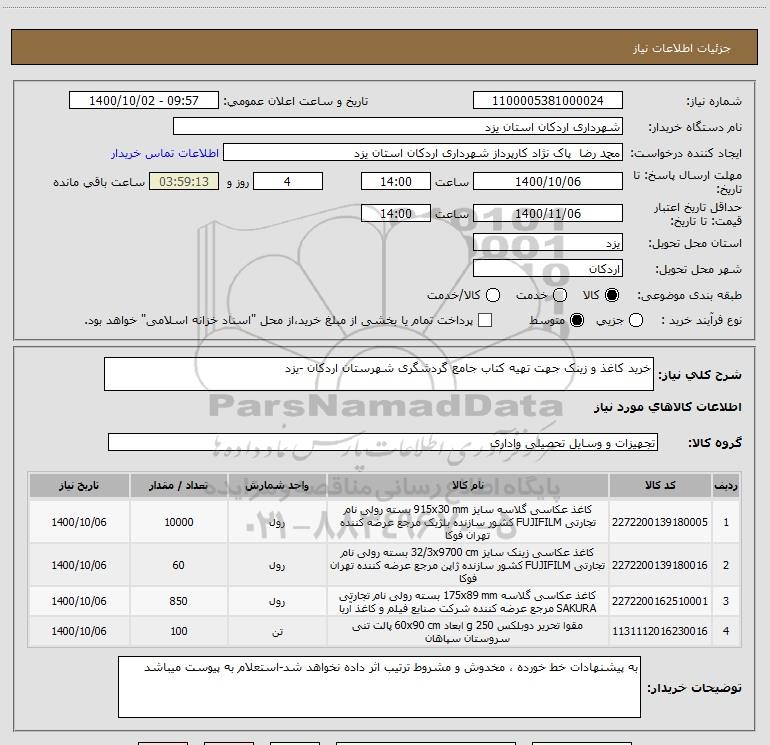Click product code 2272200139180016

click(660, 565)
